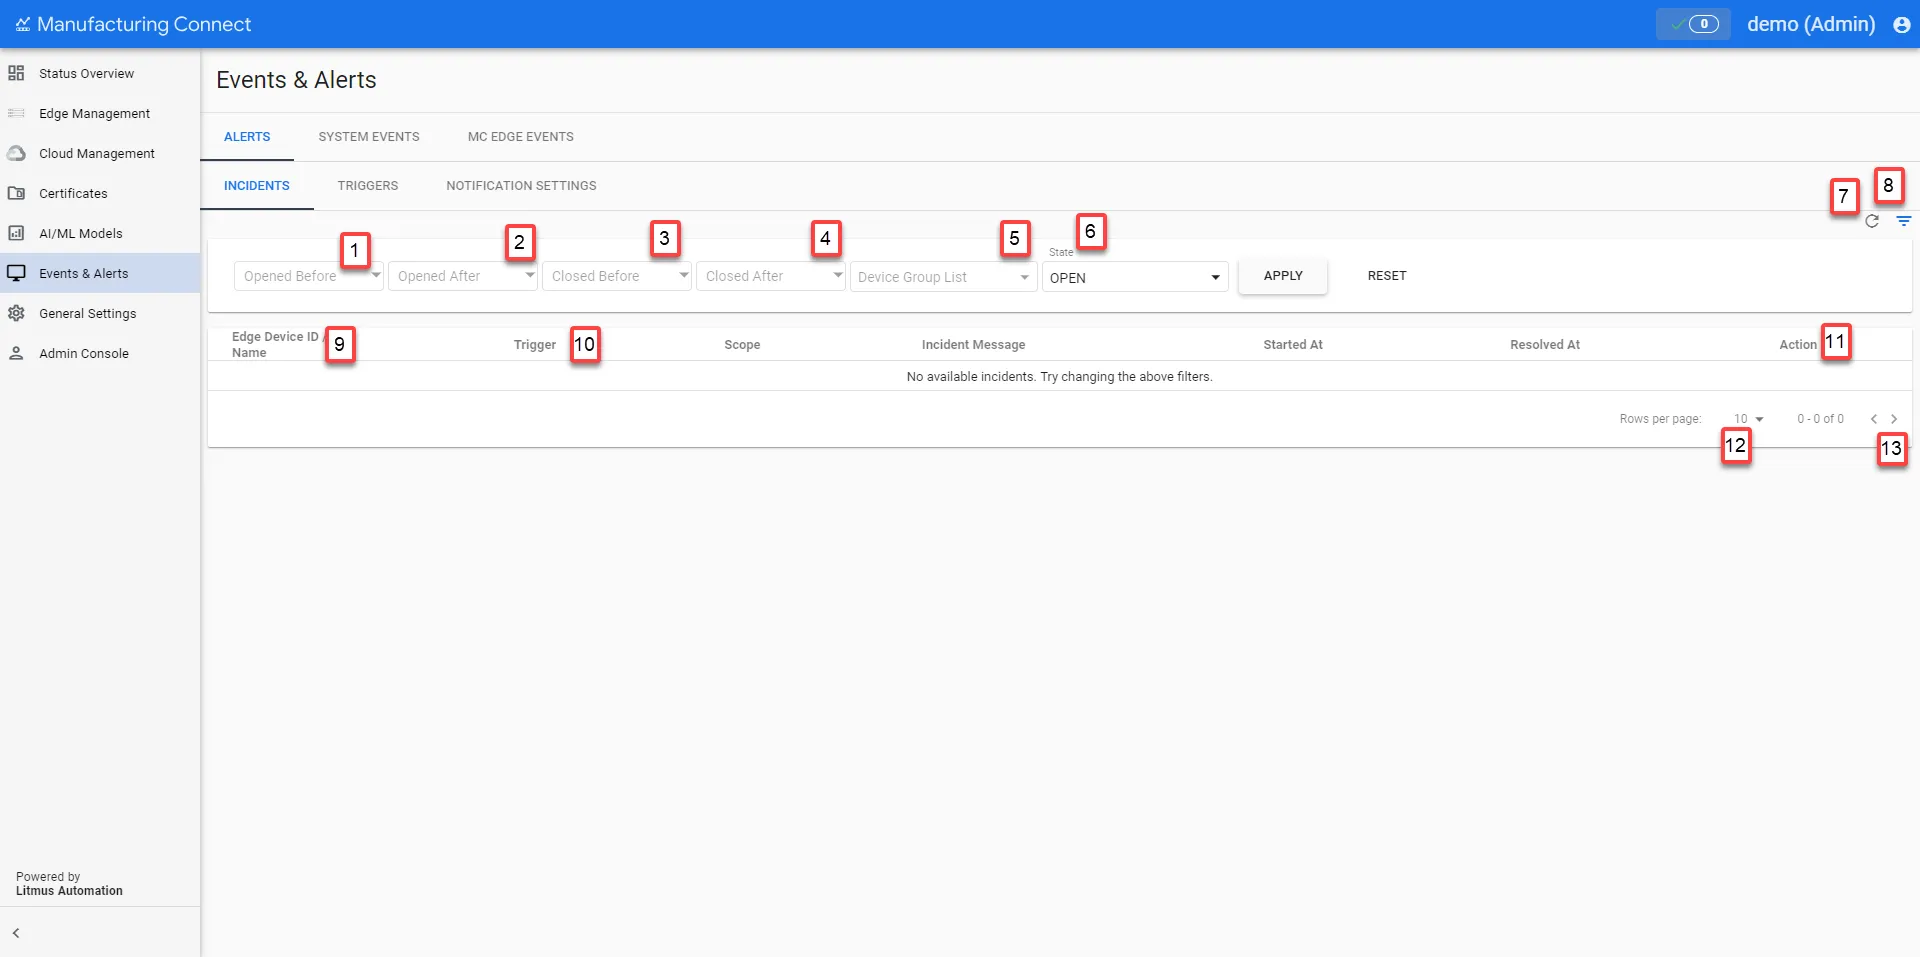Click the Trigger column header

click(535, 345)
